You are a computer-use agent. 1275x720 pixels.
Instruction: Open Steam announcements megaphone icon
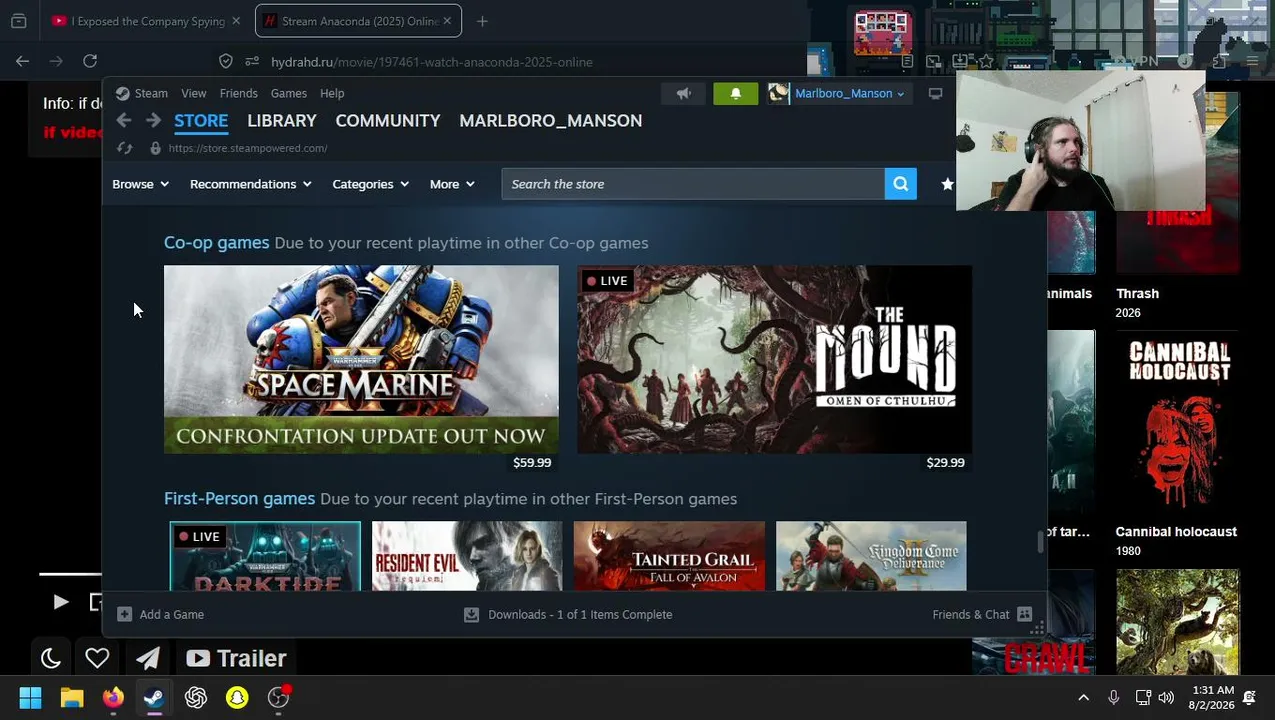pos(684,93)
